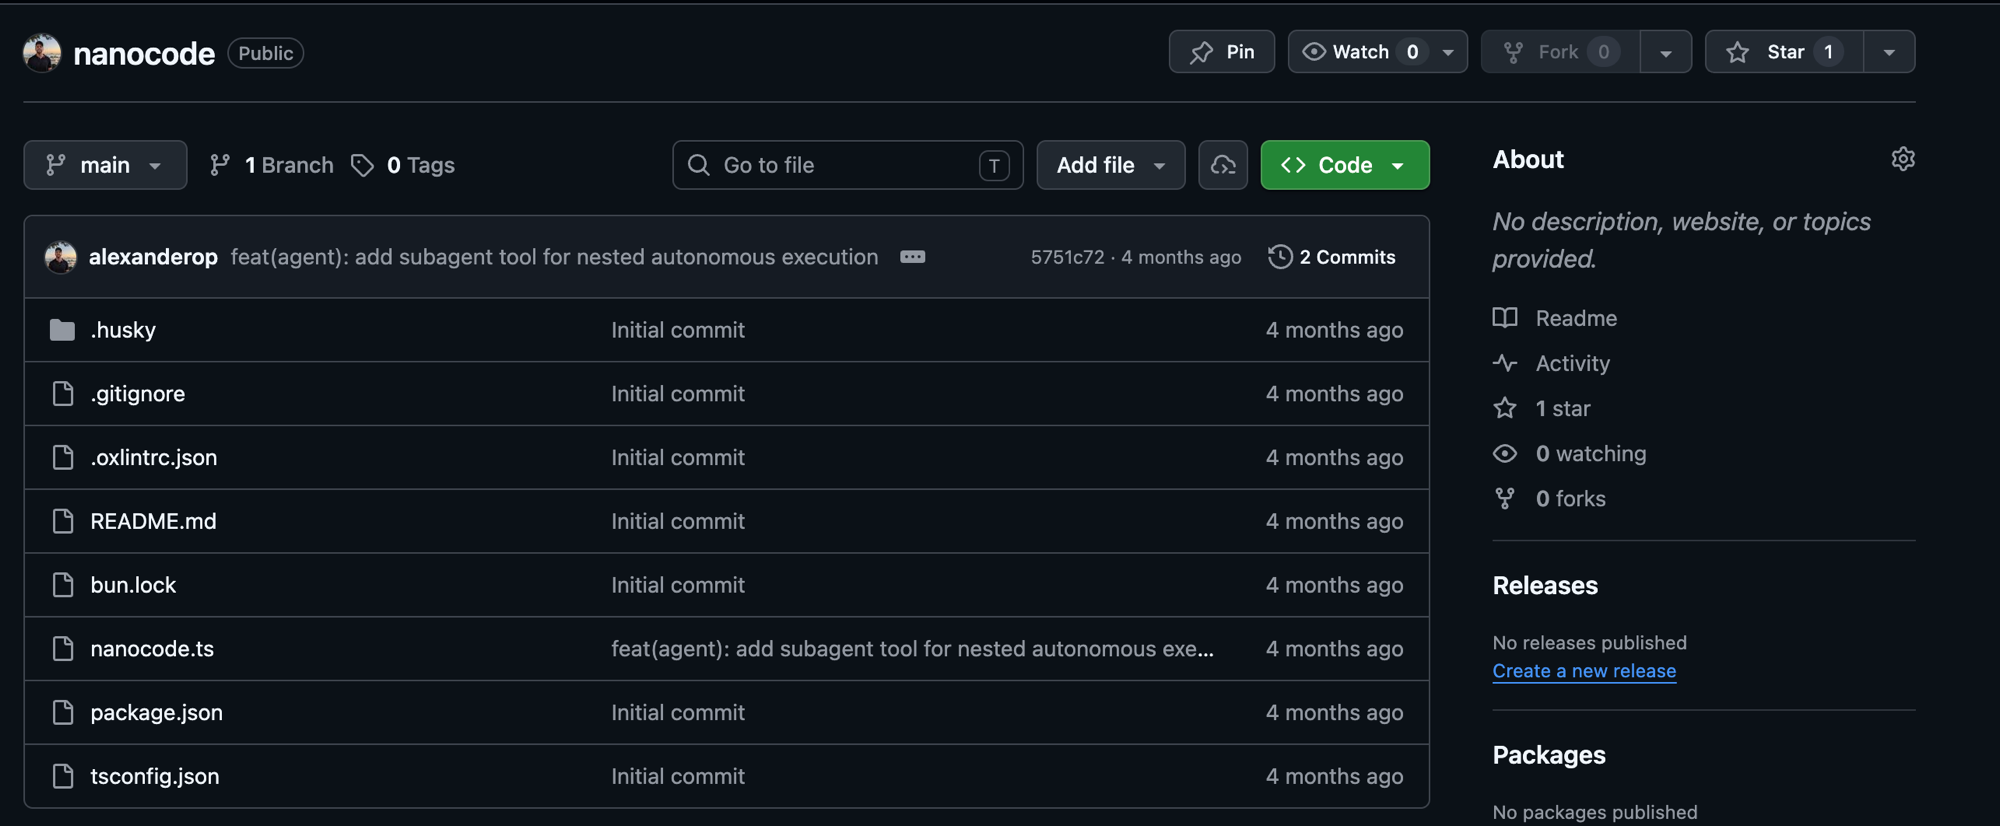Screen dimensions: 2000x826
Task: Open Initial commit message on .husky row
Action: pyautogui.click(x=678, y=330)
